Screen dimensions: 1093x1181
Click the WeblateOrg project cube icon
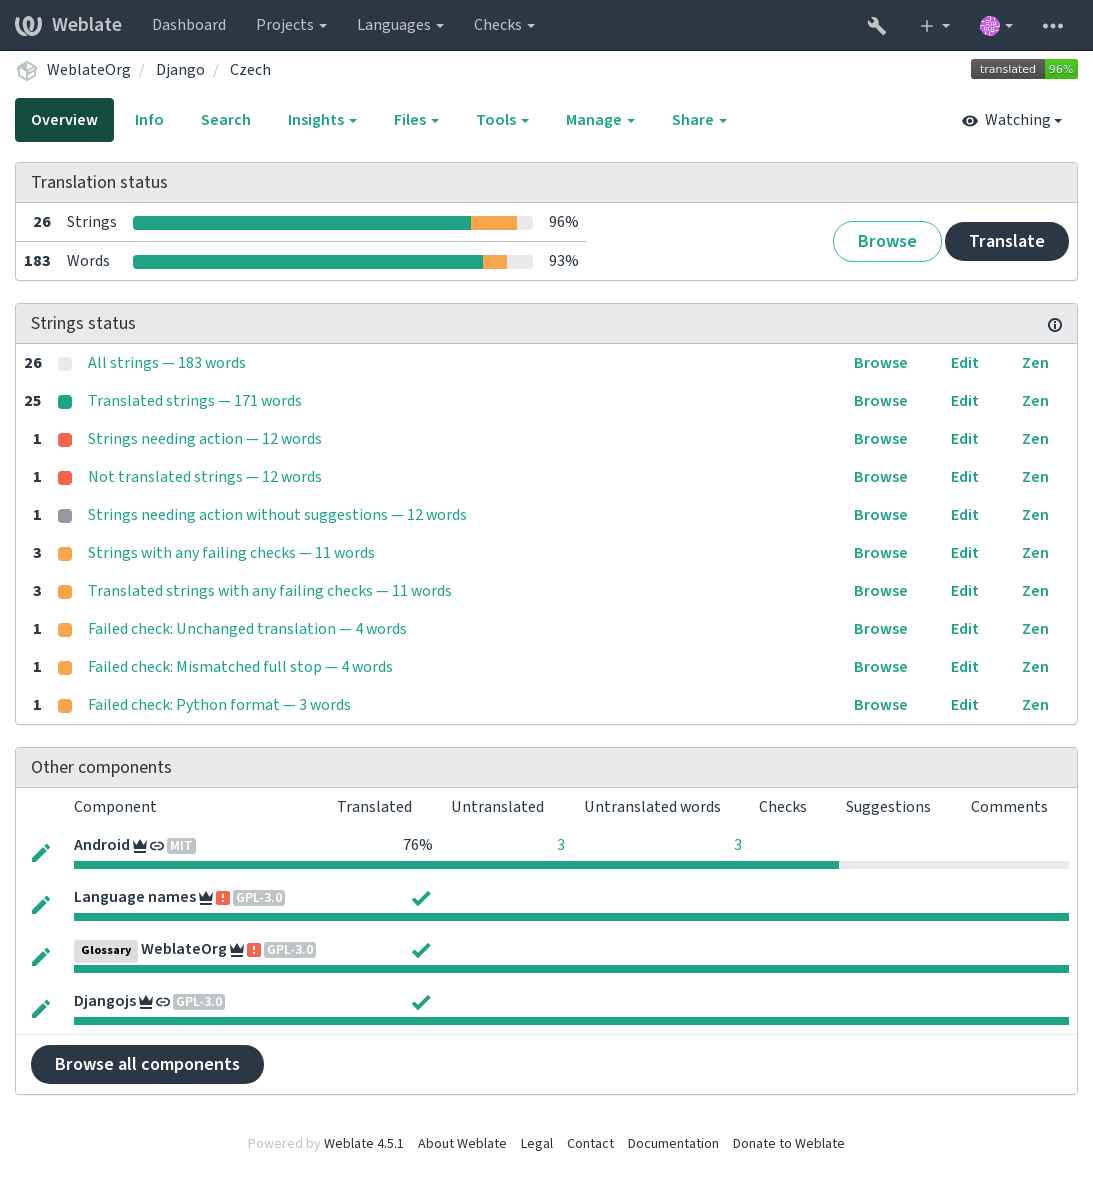click(27, 71)
